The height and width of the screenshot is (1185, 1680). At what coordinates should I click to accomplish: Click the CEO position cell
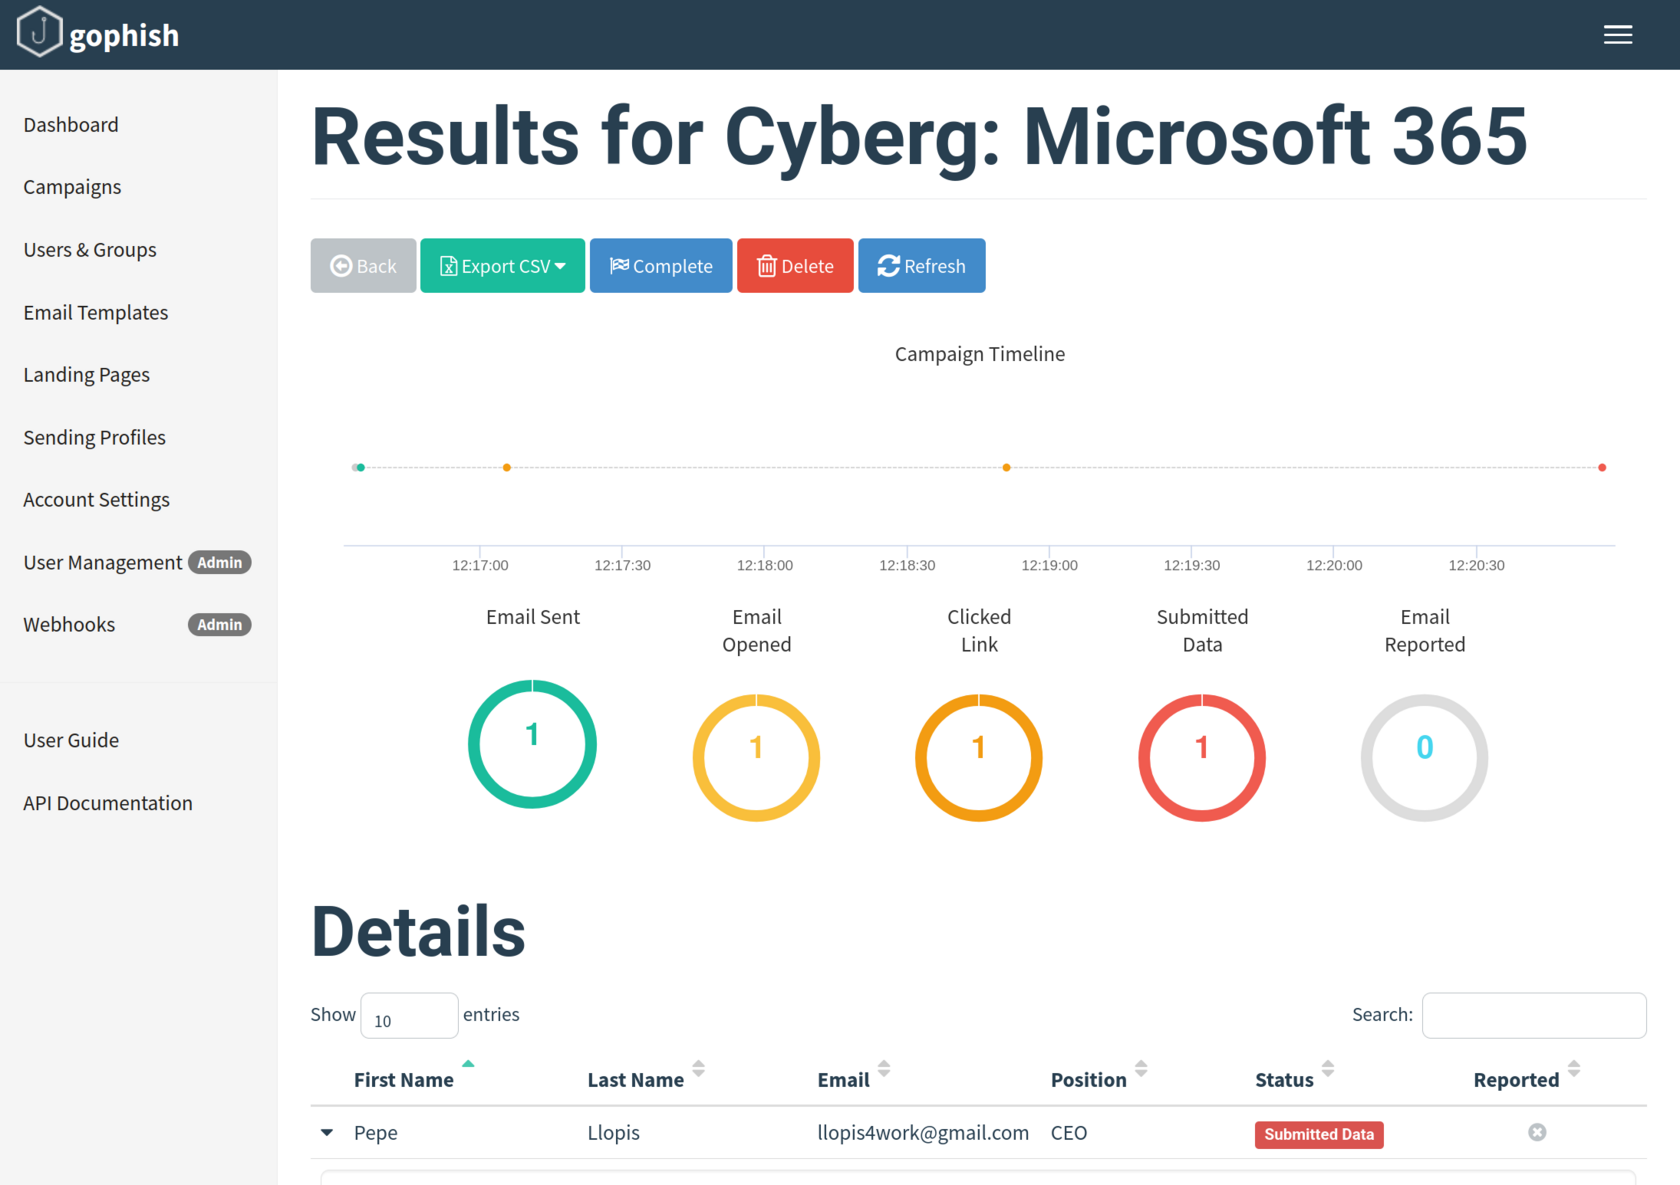[x=1069, y=1133]
